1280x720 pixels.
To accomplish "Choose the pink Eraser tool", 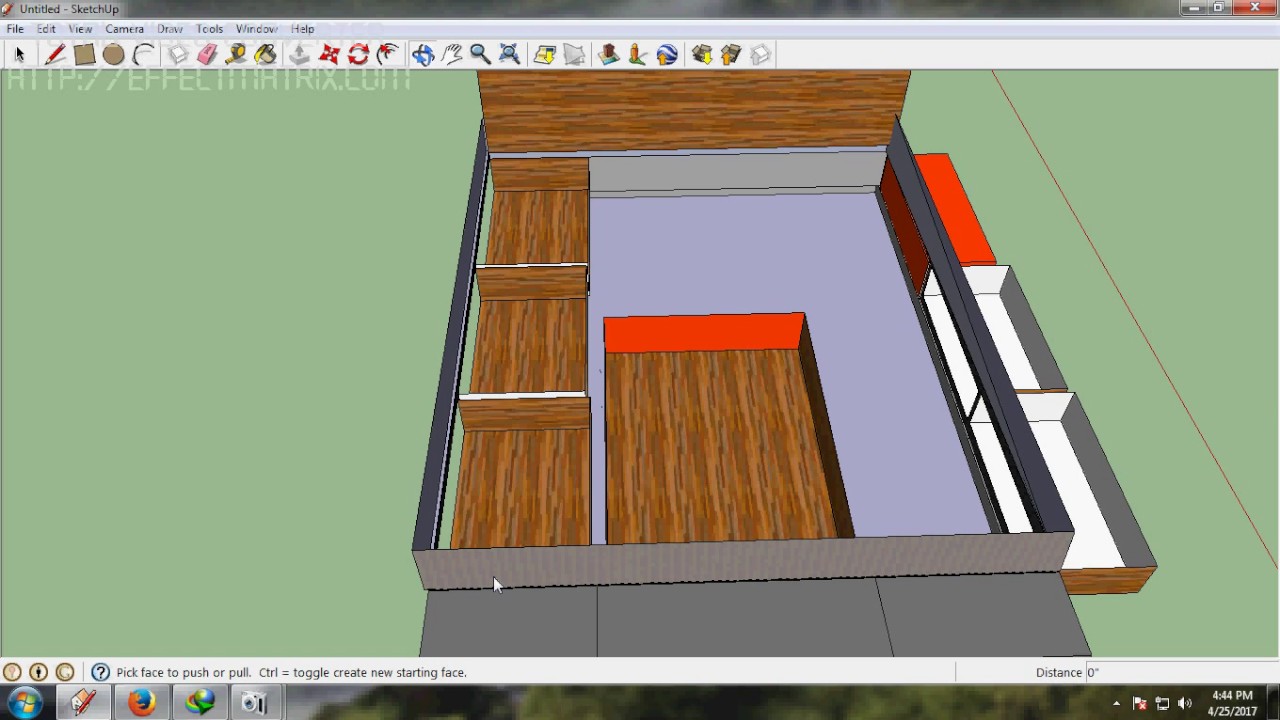I will [x=207, y=54].
